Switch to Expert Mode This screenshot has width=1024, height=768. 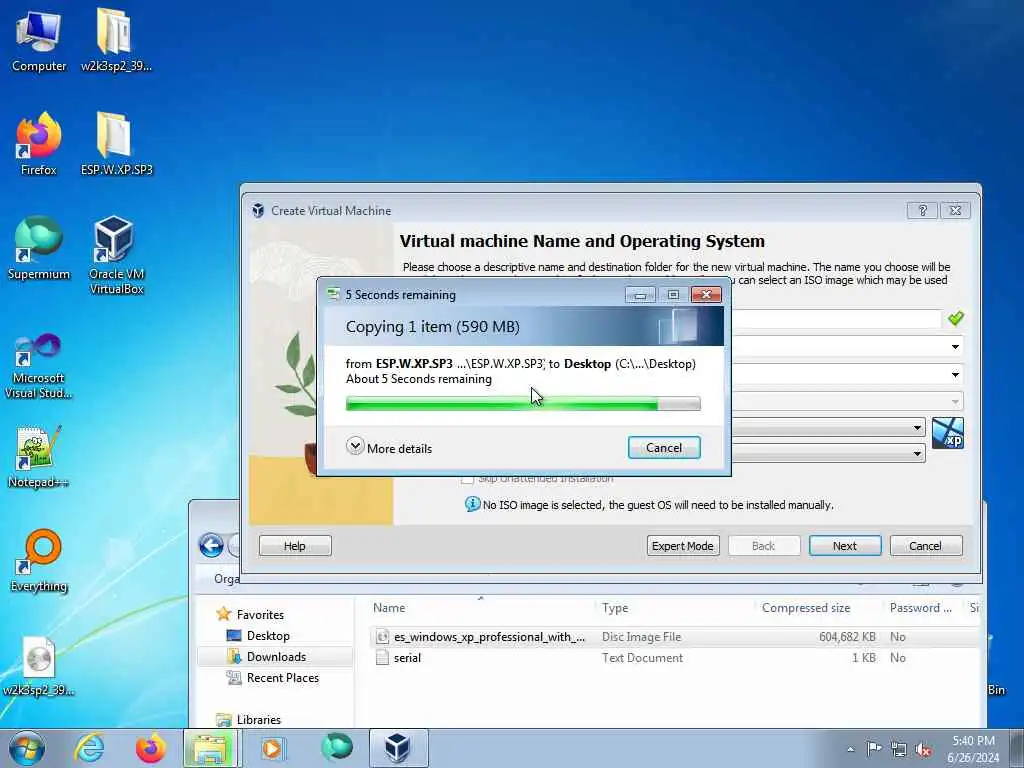(x=682, y=546)
